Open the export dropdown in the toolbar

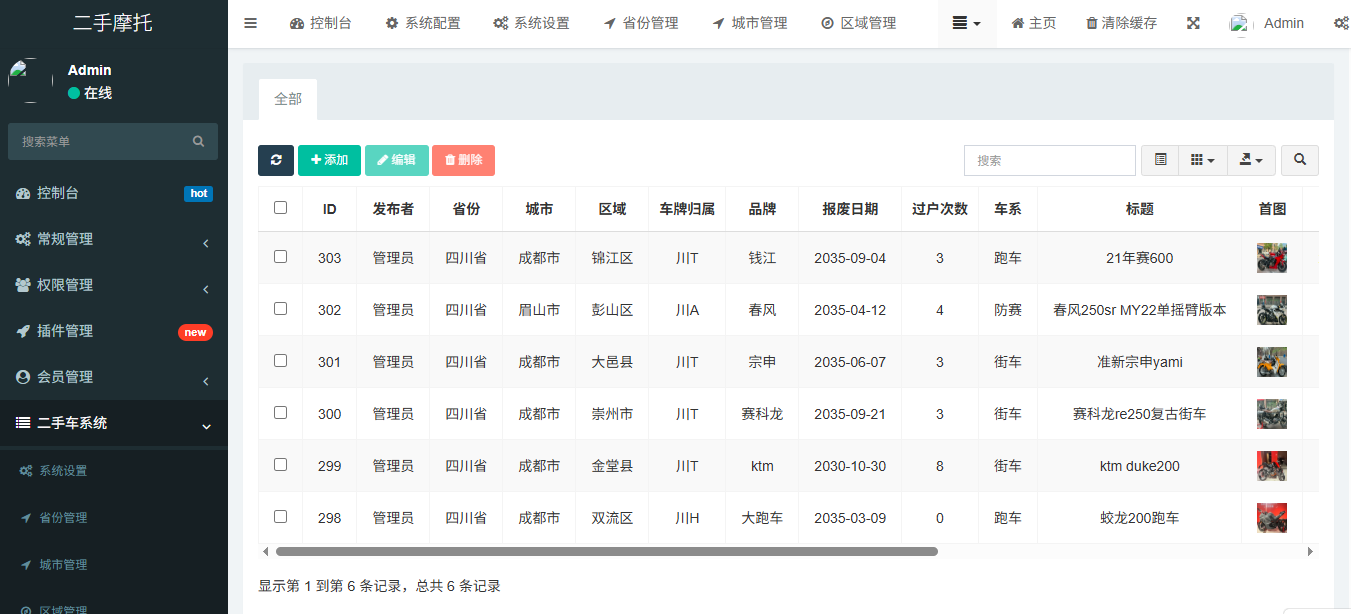(1250, 160)
